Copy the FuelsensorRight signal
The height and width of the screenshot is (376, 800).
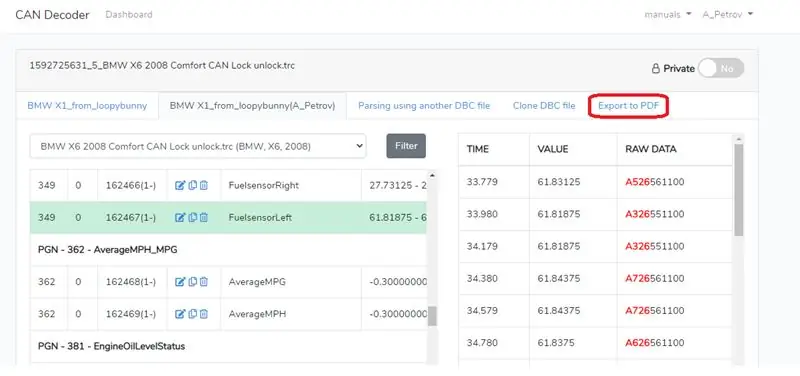tap(192, 186)
